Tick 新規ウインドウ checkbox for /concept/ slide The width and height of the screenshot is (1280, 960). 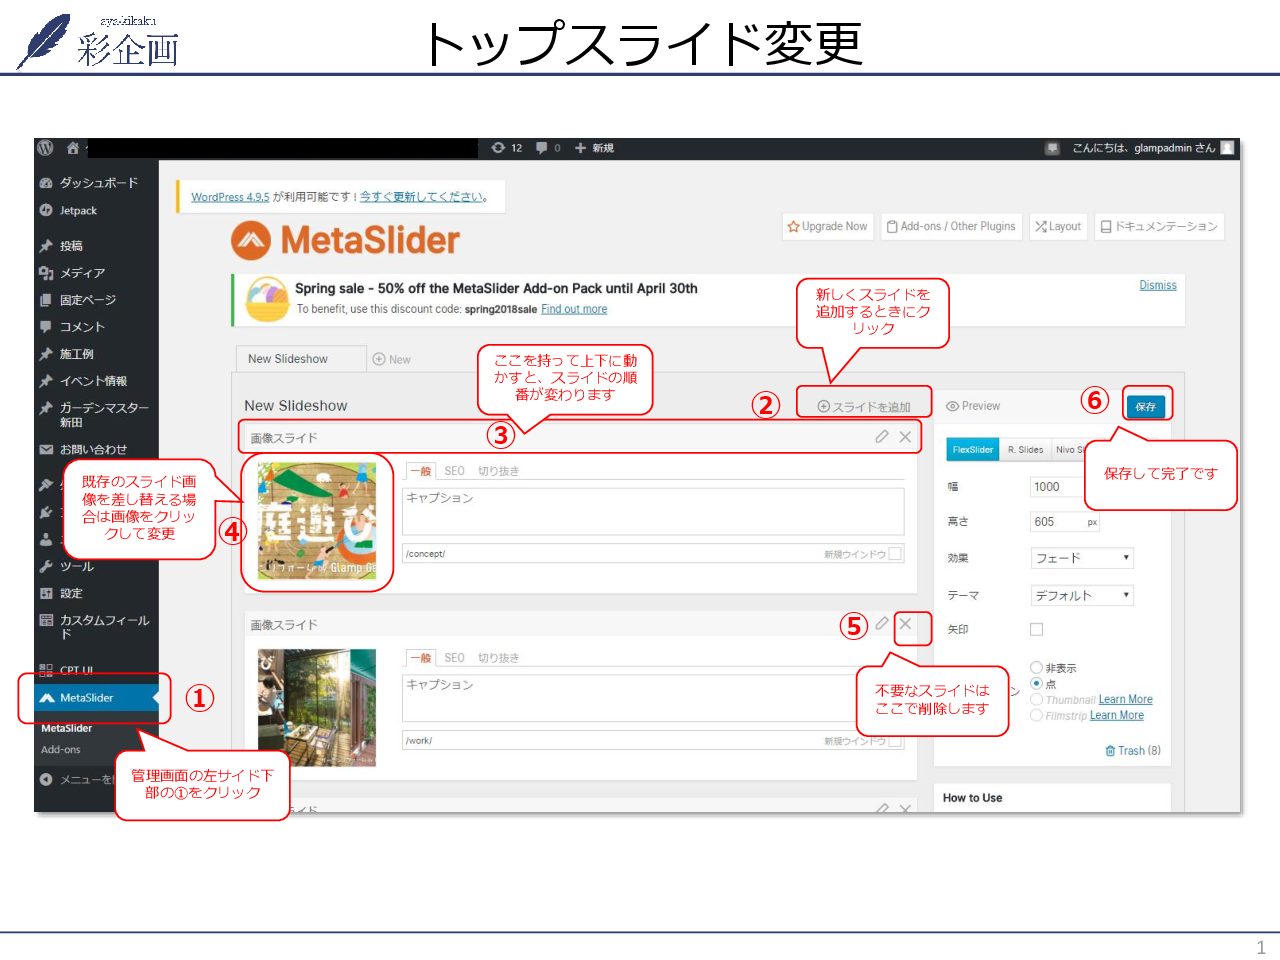[895, 553]
